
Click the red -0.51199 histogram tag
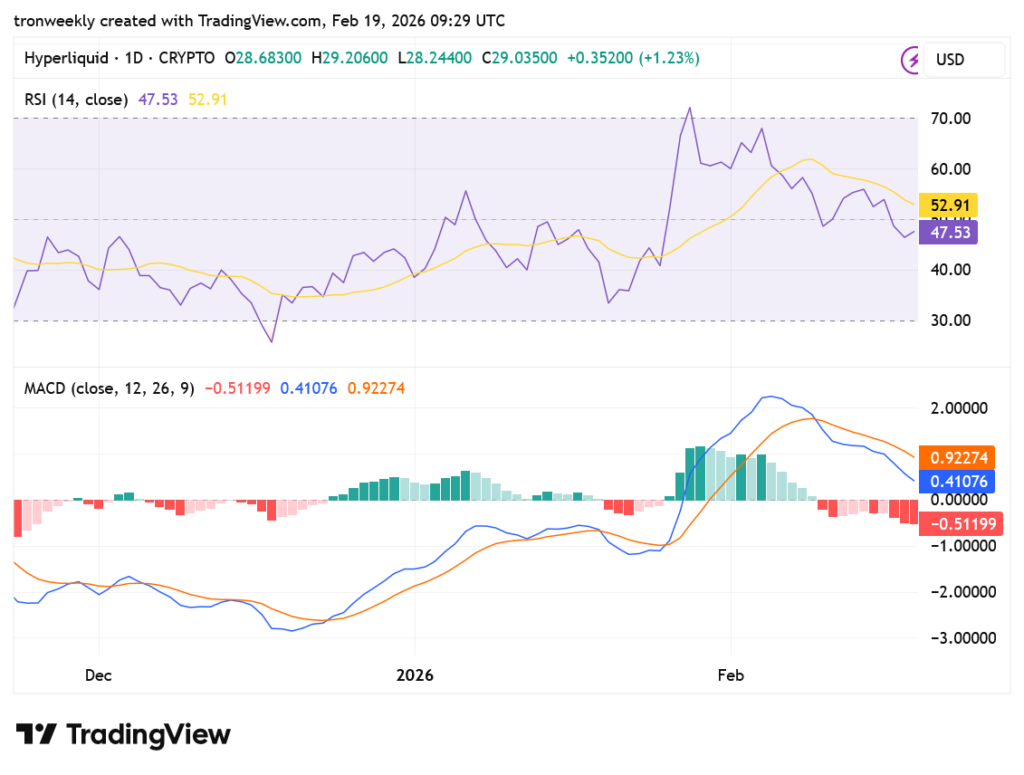[961, 524]
